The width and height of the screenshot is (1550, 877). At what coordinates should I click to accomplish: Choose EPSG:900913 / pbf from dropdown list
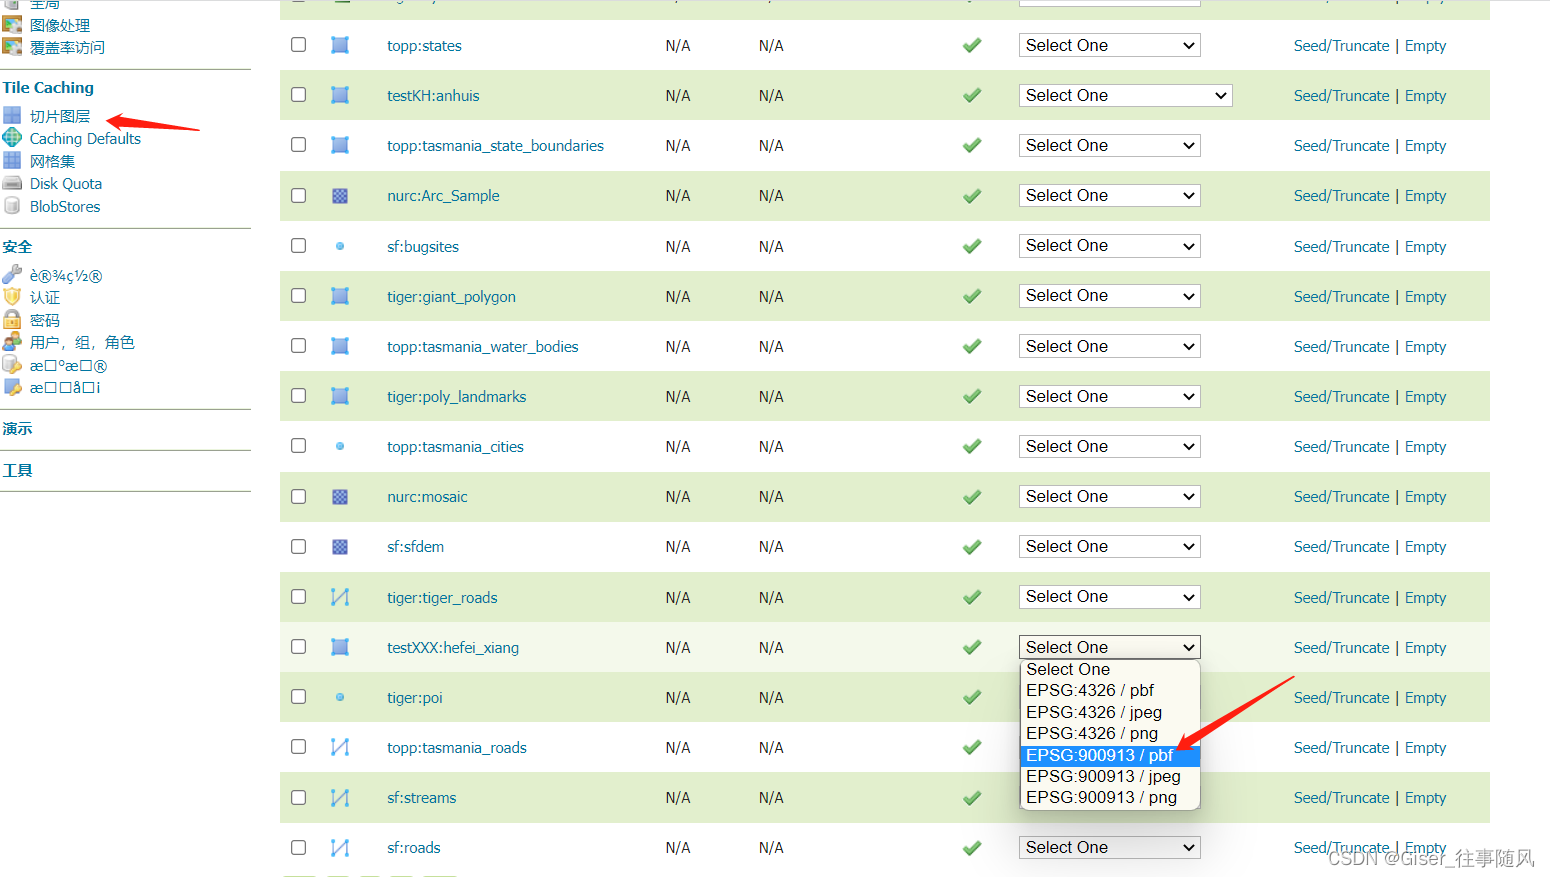(x=1099, y=755)
